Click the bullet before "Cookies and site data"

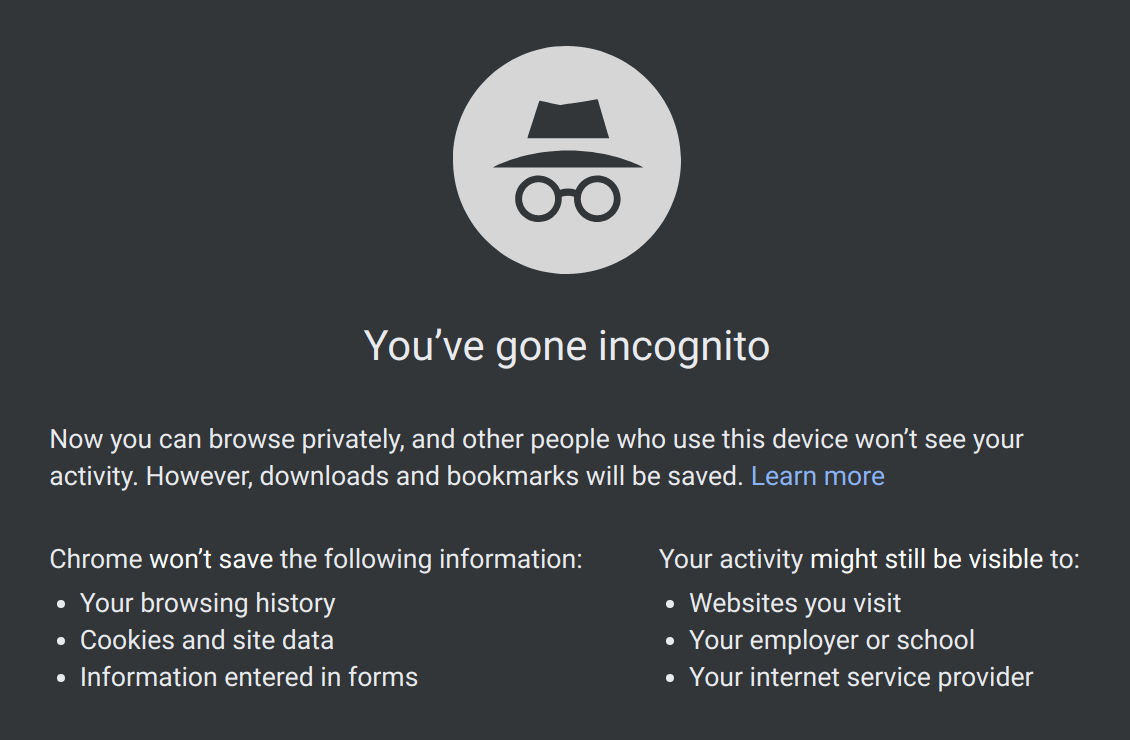click(61, 641)
